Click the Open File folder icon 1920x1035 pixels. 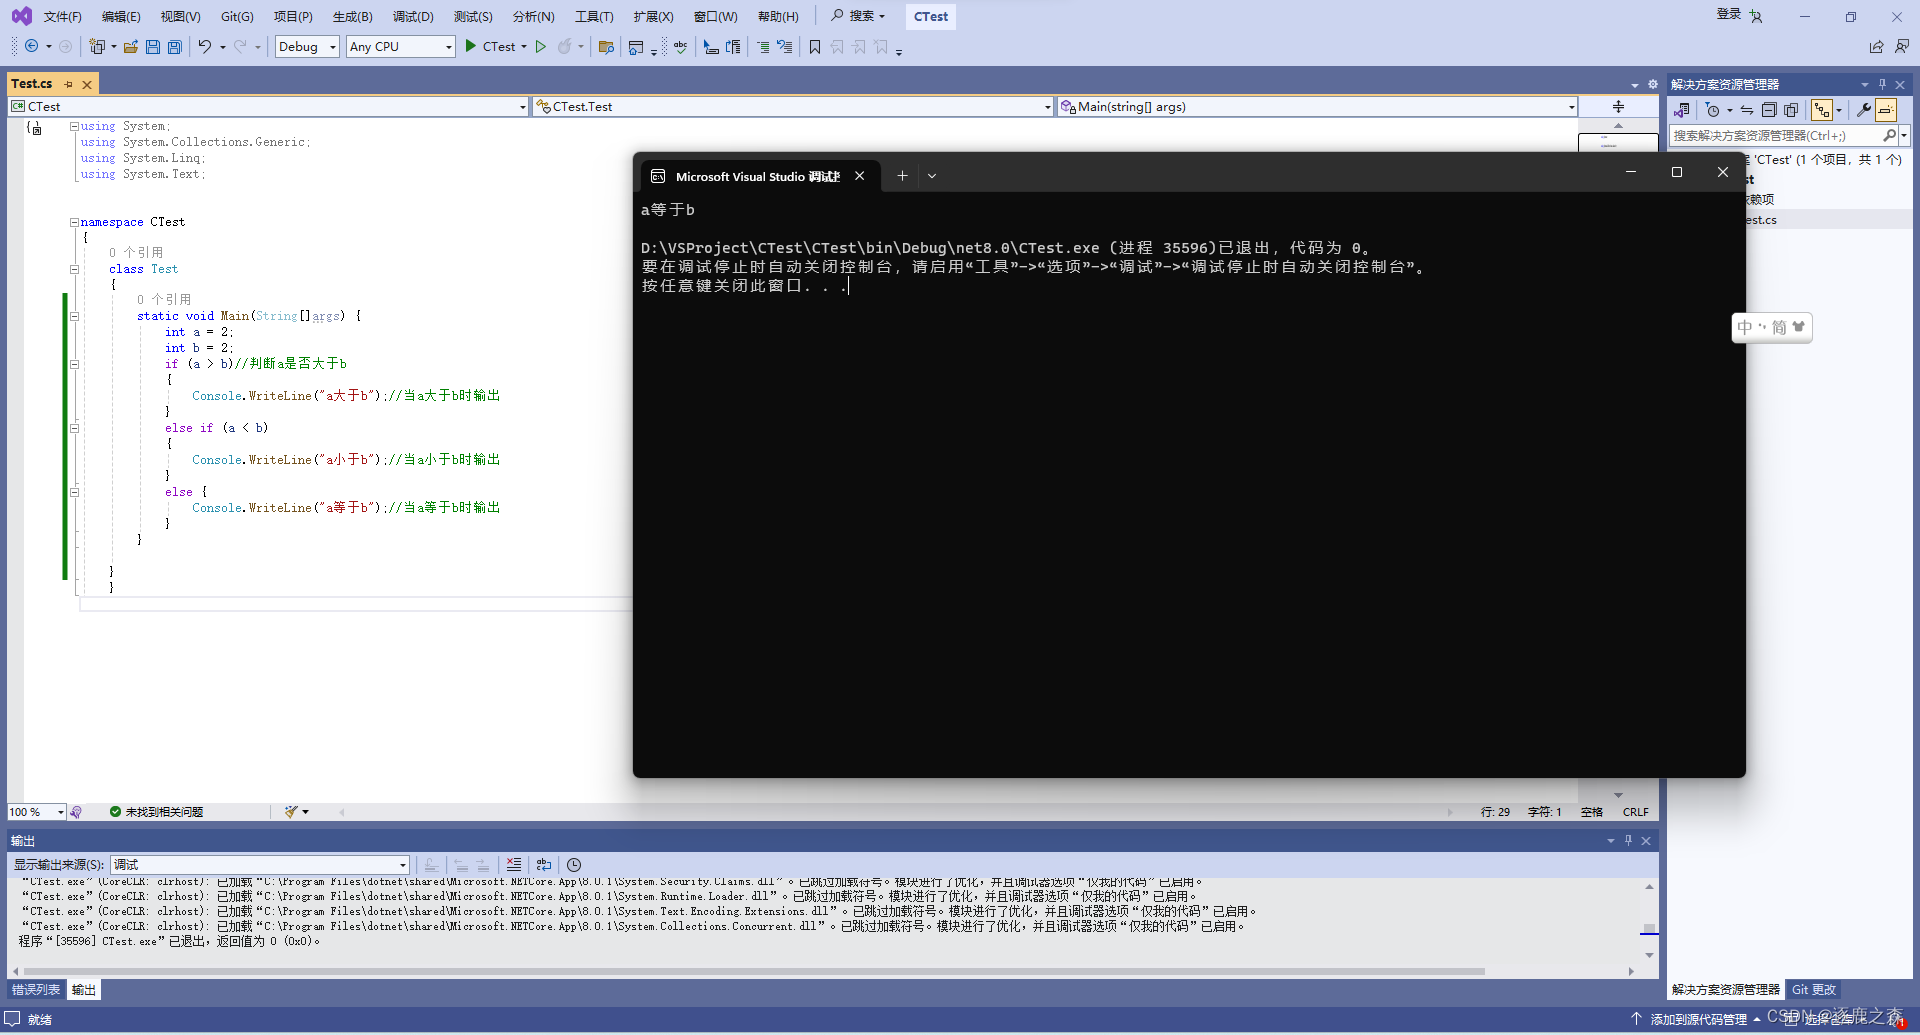point(131,47)
